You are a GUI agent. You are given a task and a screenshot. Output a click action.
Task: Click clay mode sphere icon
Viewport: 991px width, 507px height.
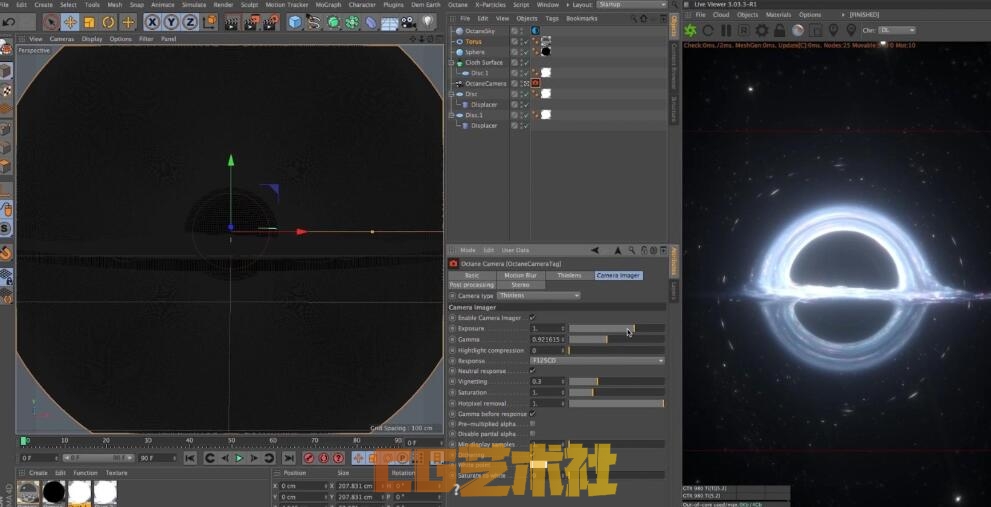pyautogui.click(x=798, y=30)
